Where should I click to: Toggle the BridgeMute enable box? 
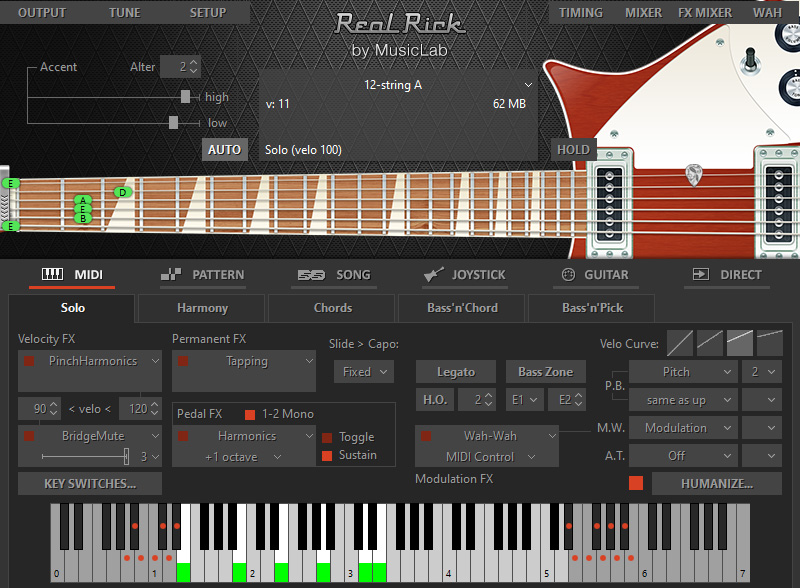(x=30, y=436)
